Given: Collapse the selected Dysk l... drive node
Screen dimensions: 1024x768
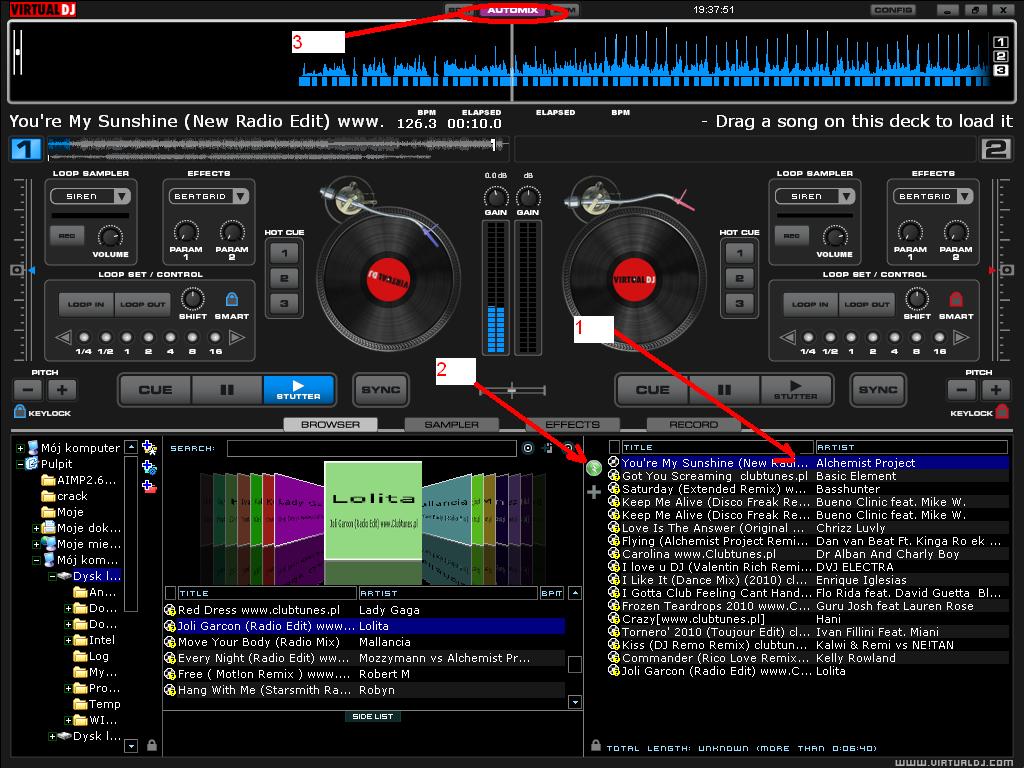Looking at the screenshot, I should click(x=52, y=577).
